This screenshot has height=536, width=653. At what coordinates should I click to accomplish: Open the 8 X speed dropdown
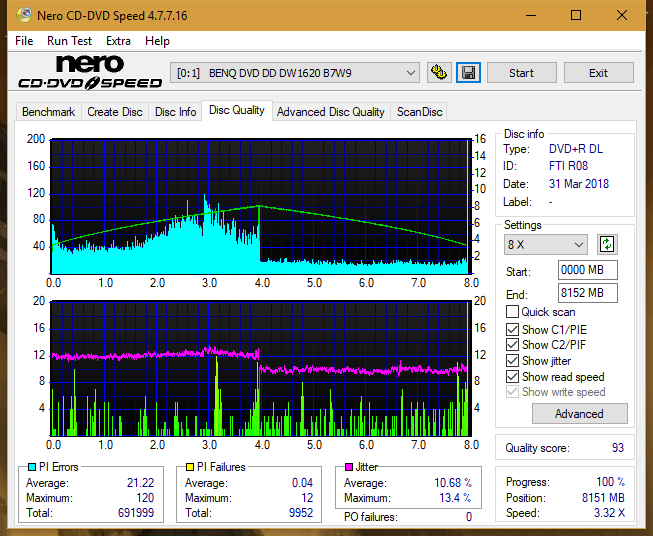pyautogui.click(x=546, y=244)
